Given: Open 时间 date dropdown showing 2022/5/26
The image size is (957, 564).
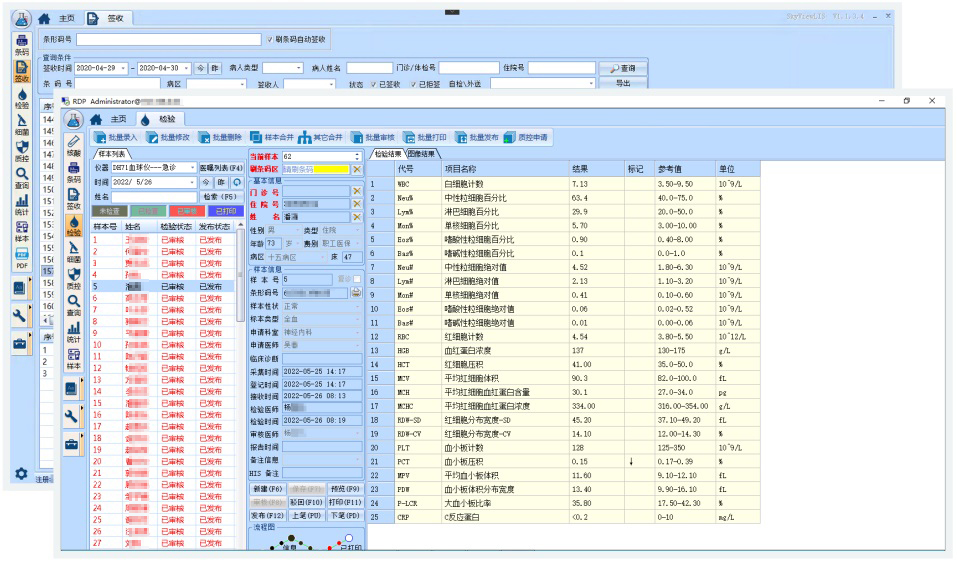Looking at the screenshot, I should (x=193, y=183).
